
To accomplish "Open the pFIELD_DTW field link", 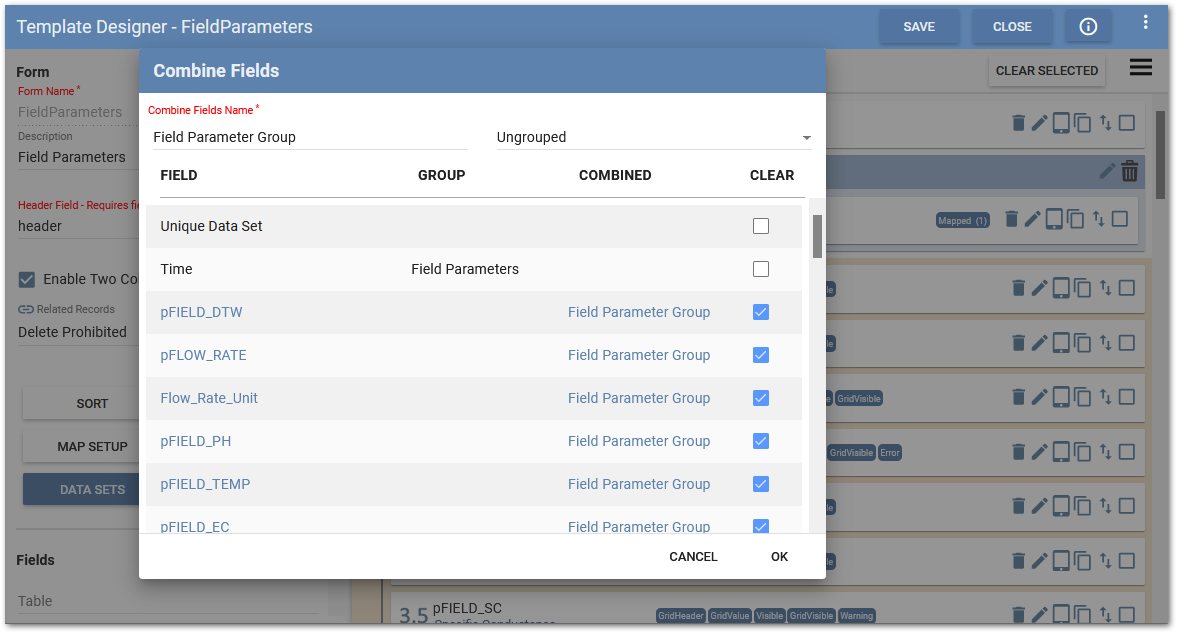I will coord(203,312).
